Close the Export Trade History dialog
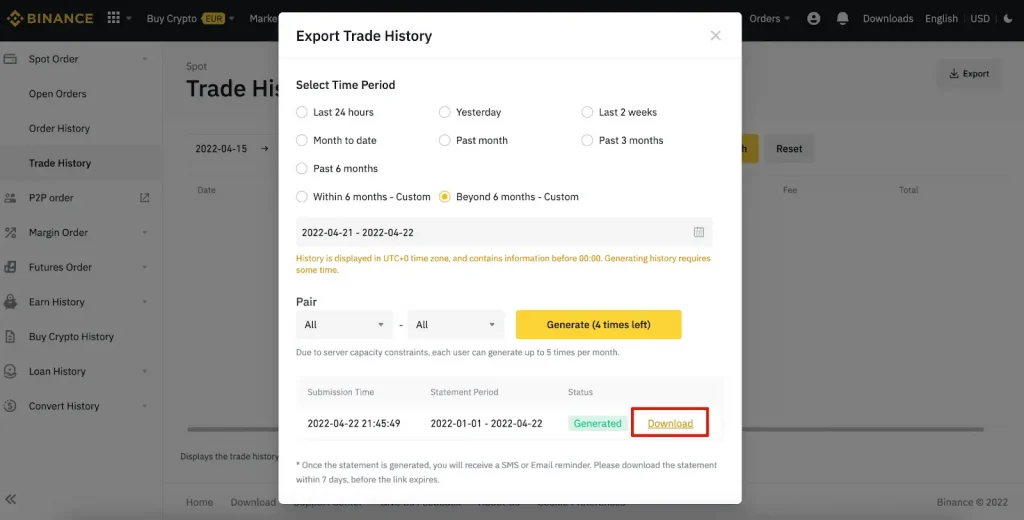This screenshot has width=1024, height=520. click(715, 36)
